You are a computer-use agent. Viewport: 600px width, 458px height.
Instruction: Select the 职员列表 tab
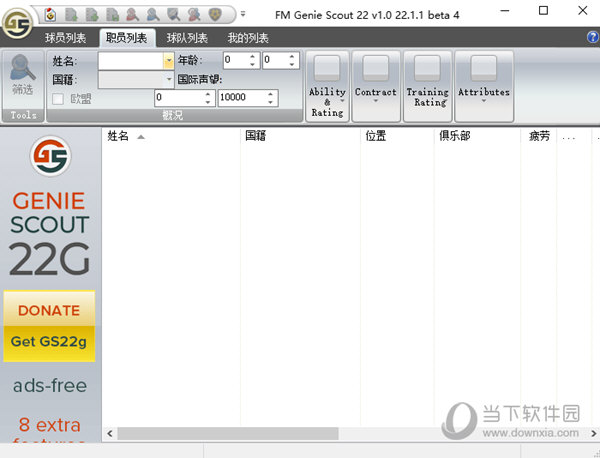tap(127, 38)
